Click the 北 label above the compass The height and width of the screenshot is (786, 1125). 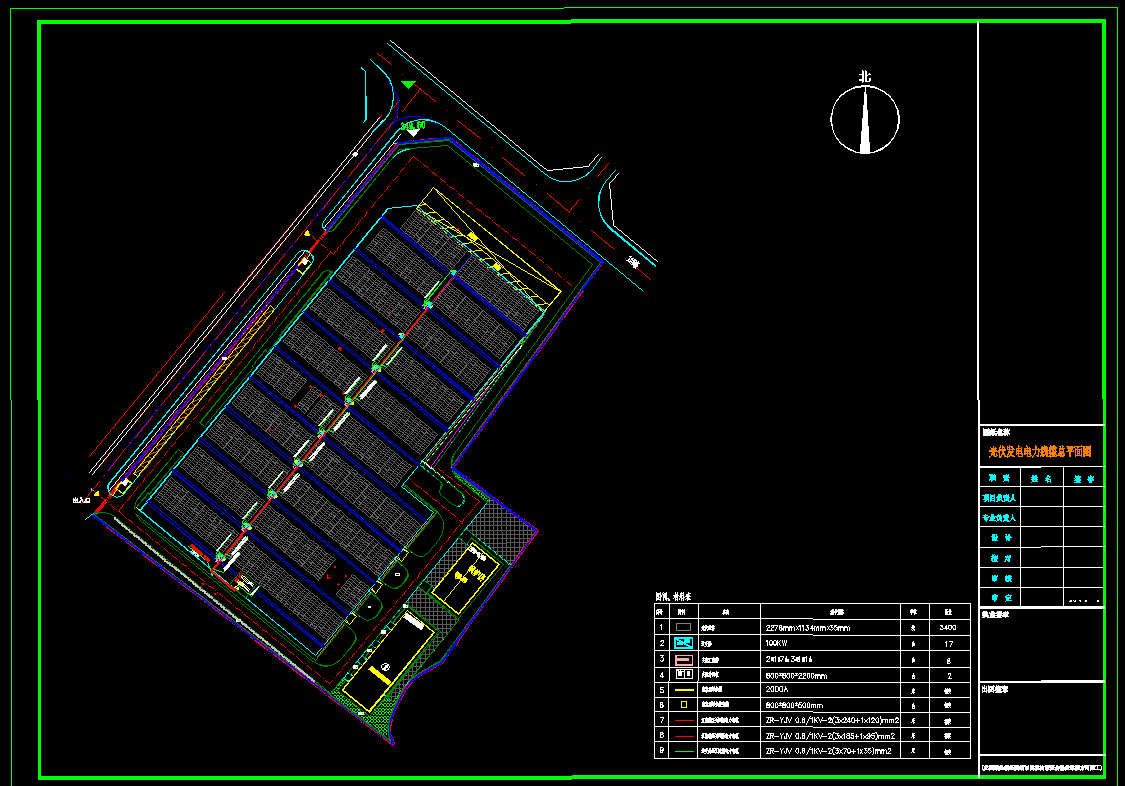pos(865,77)
